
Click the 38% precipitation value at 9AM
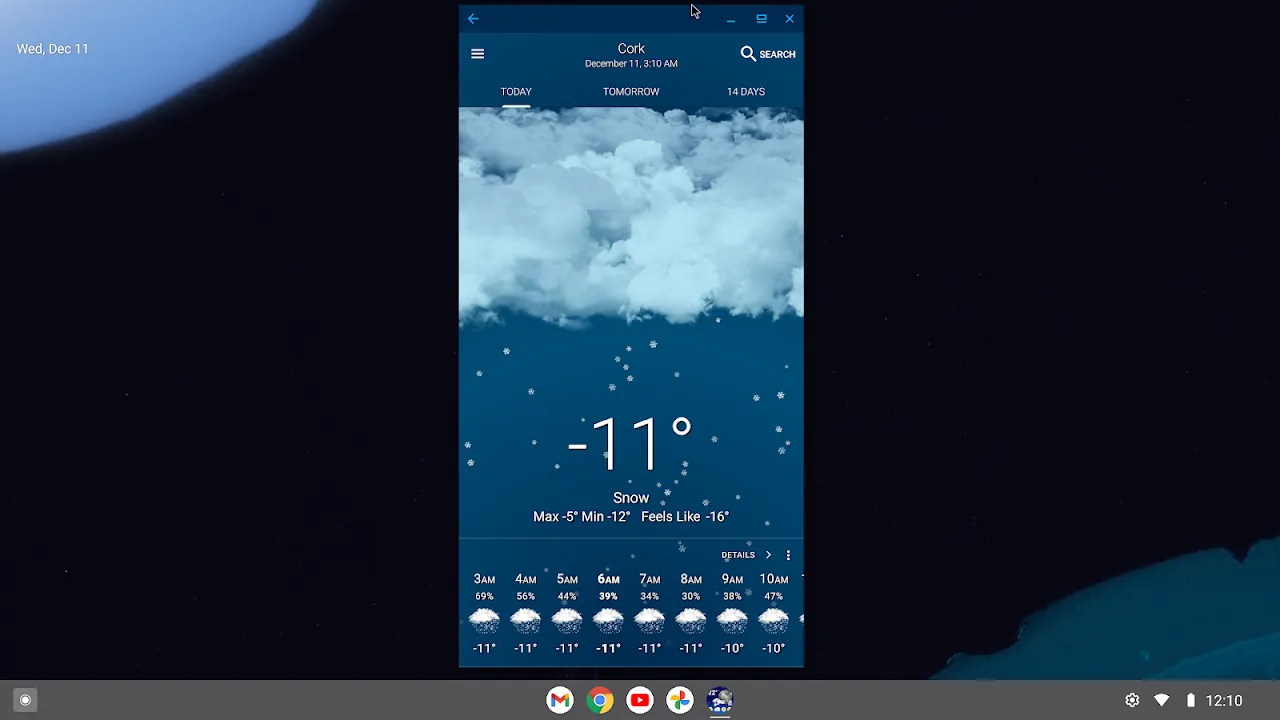[x=732, y=596]
